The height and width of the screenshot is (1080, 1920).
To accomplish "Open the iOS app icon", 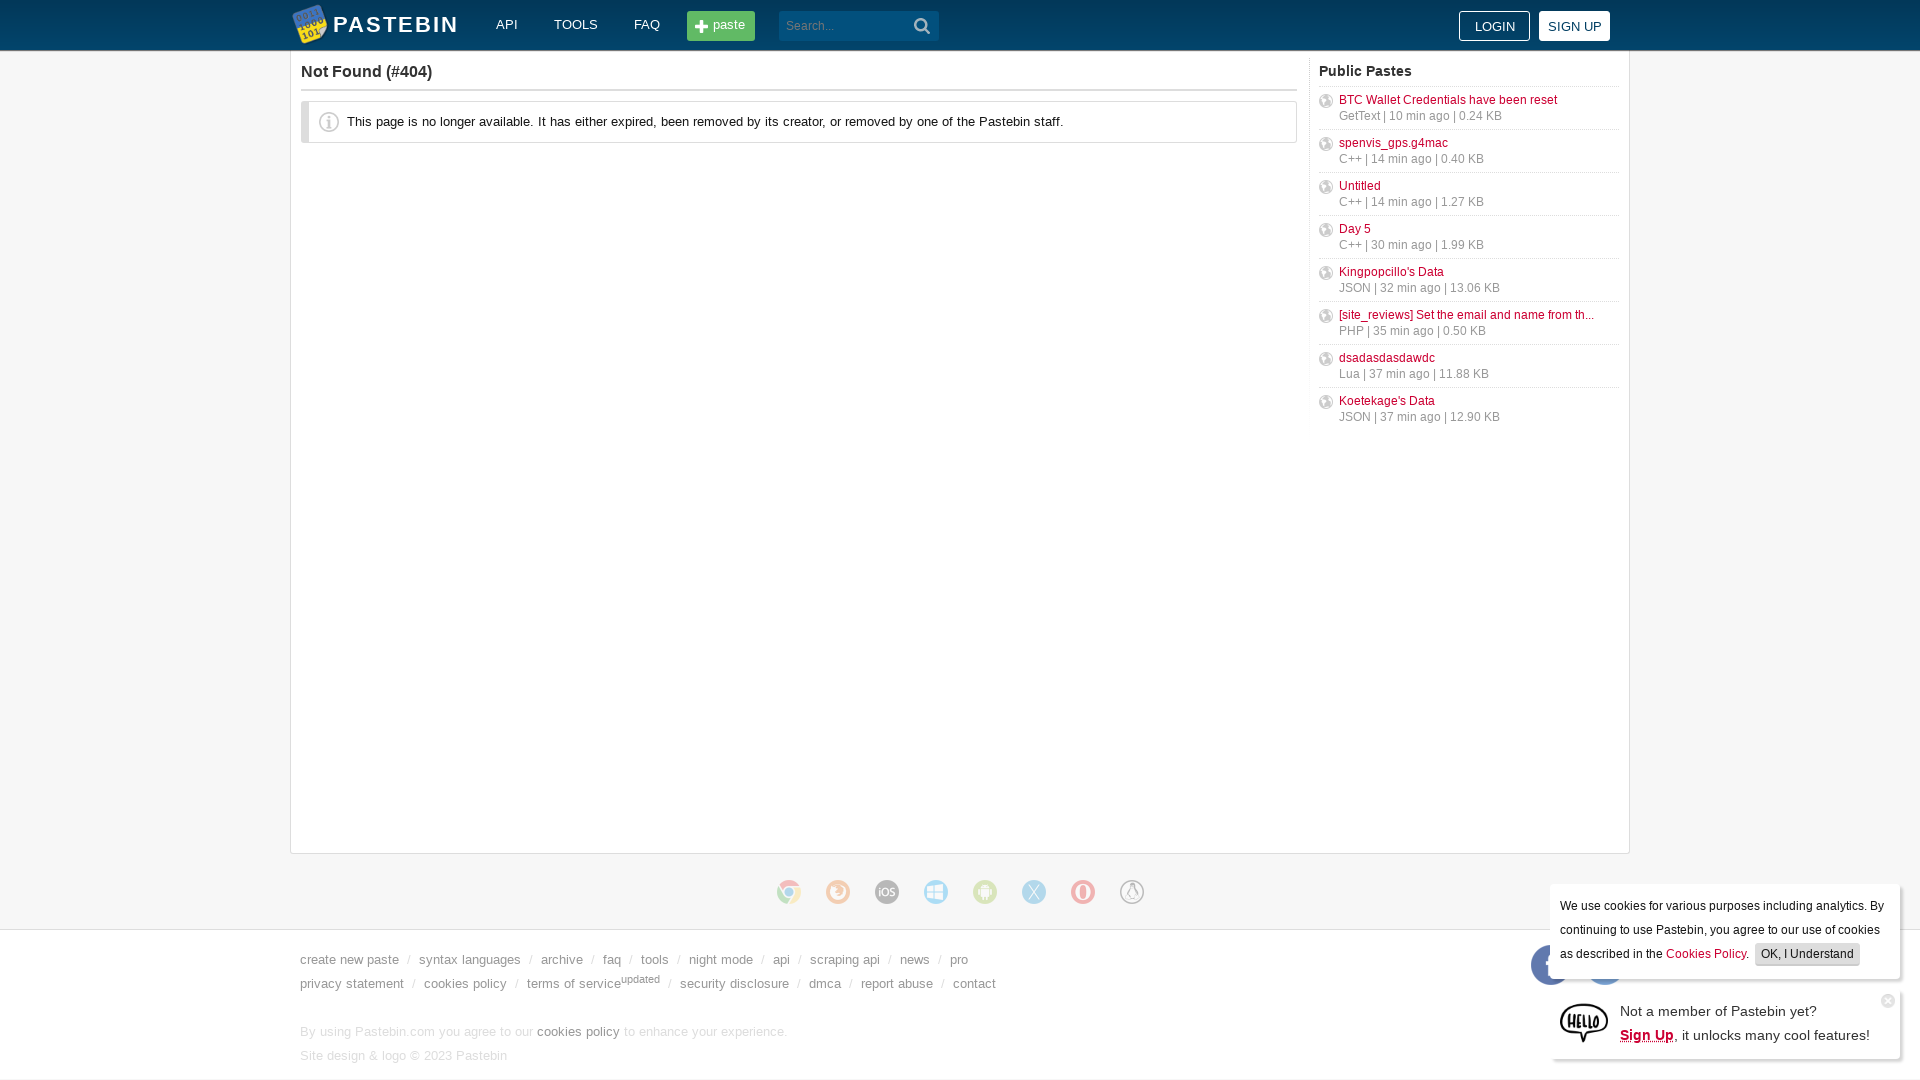I will click(x=887, y=892).
